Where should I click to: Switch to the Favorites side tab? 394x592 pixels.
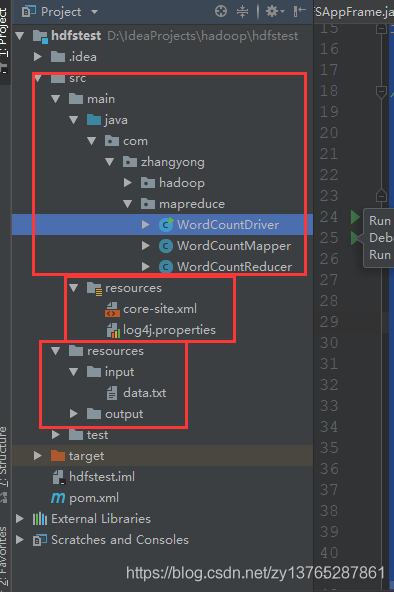point(4,555)
